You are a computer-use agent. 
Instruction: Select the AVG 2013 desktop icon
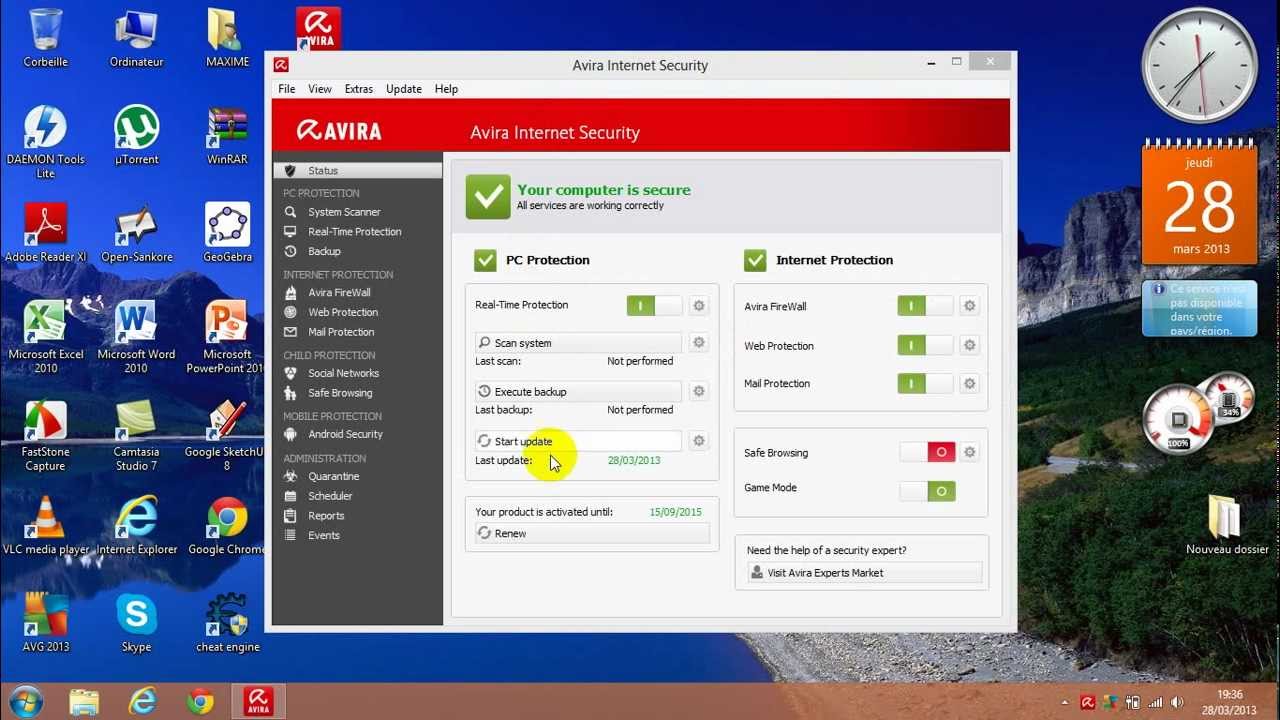[x=45, y=622]
